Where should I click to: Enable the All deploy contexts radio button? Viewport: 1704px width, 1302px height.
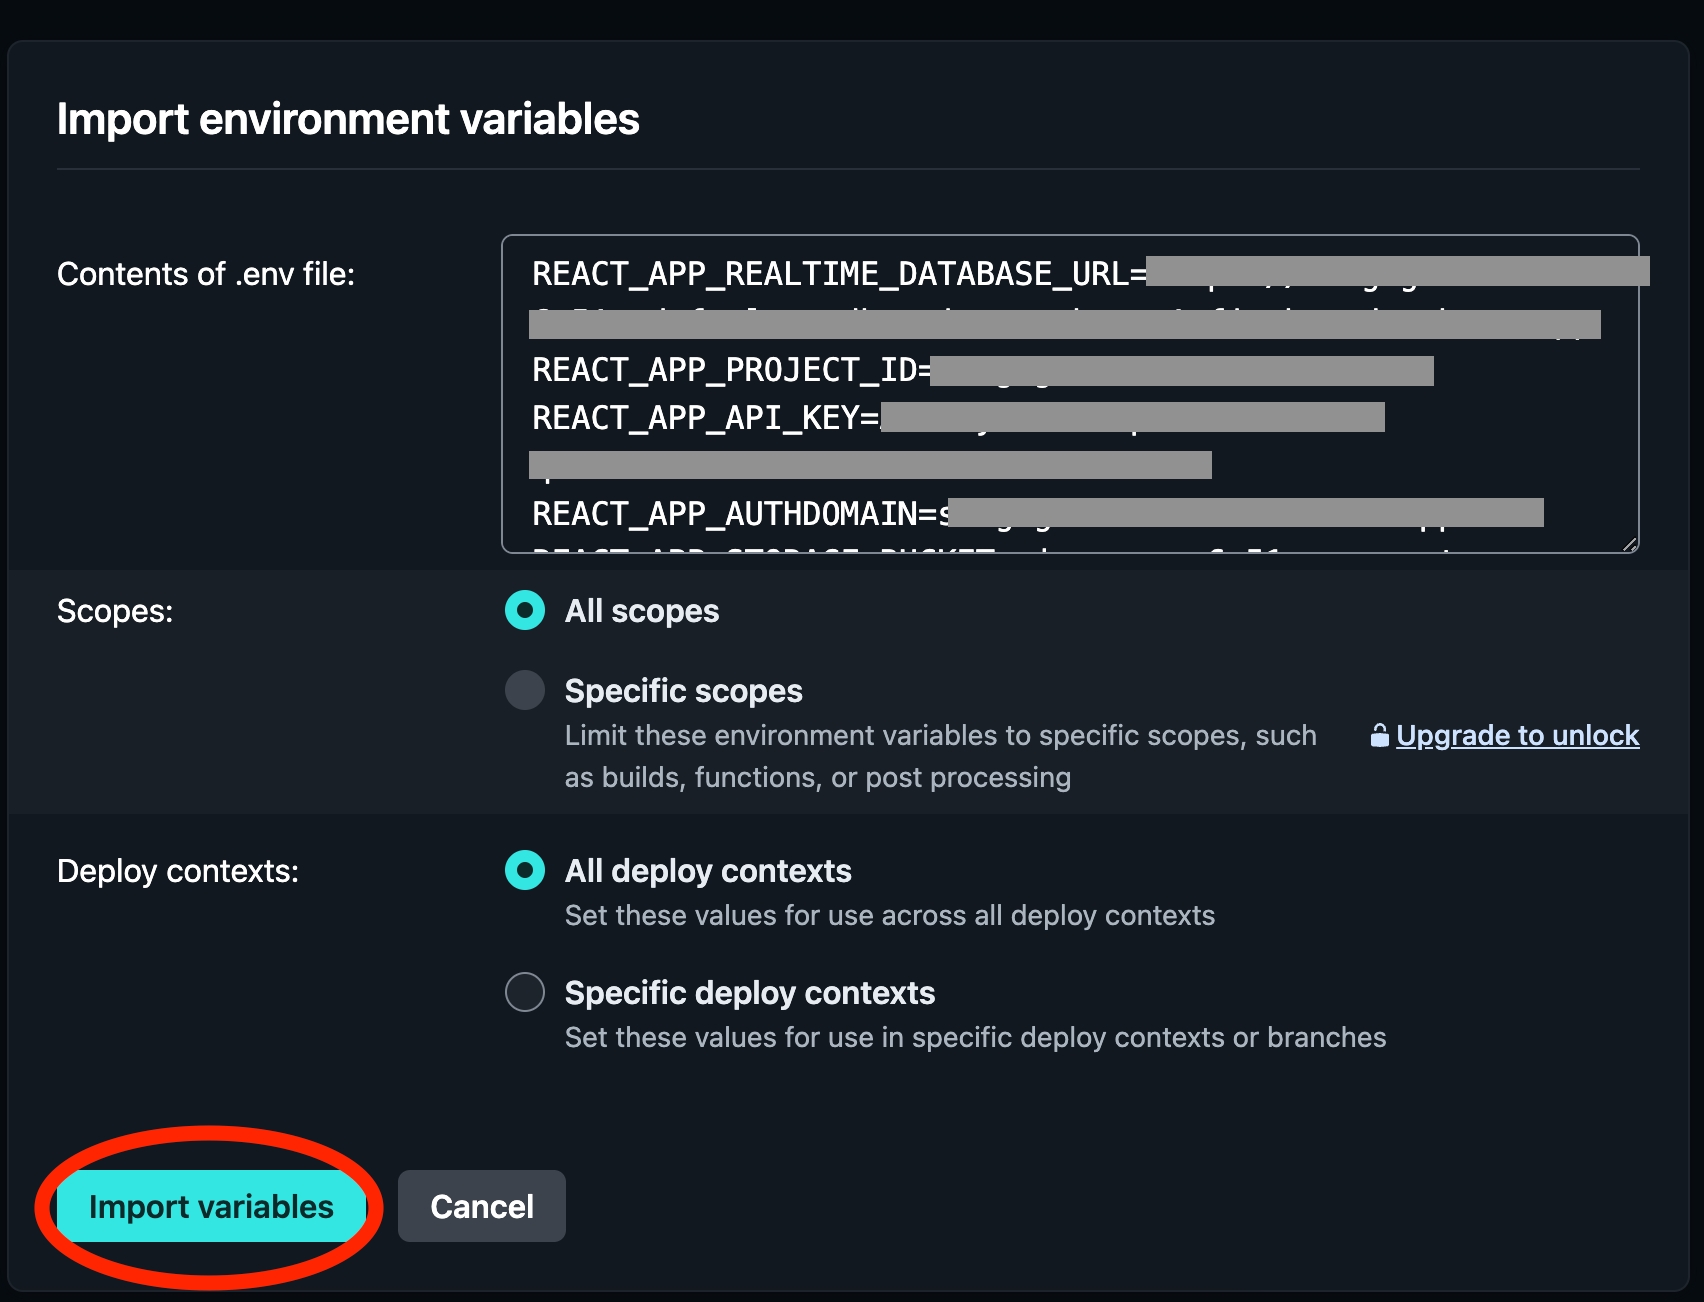[x=525, y=870]
